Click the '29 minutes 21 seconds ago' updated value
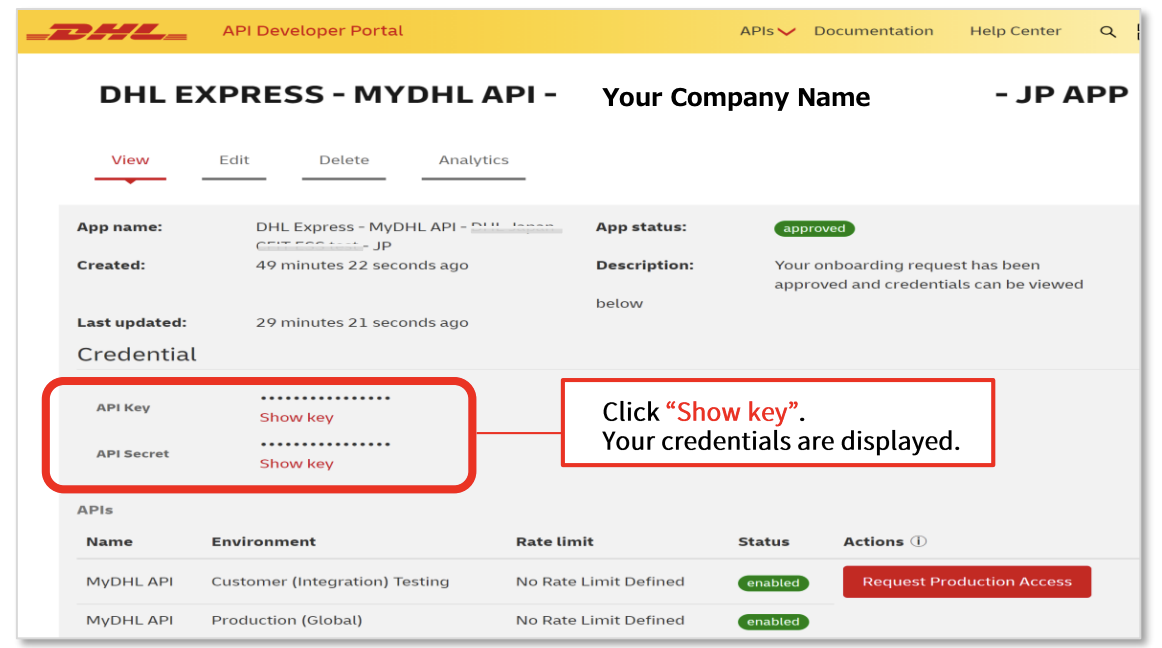1162x648 pixels. click(x=362, y=323)
